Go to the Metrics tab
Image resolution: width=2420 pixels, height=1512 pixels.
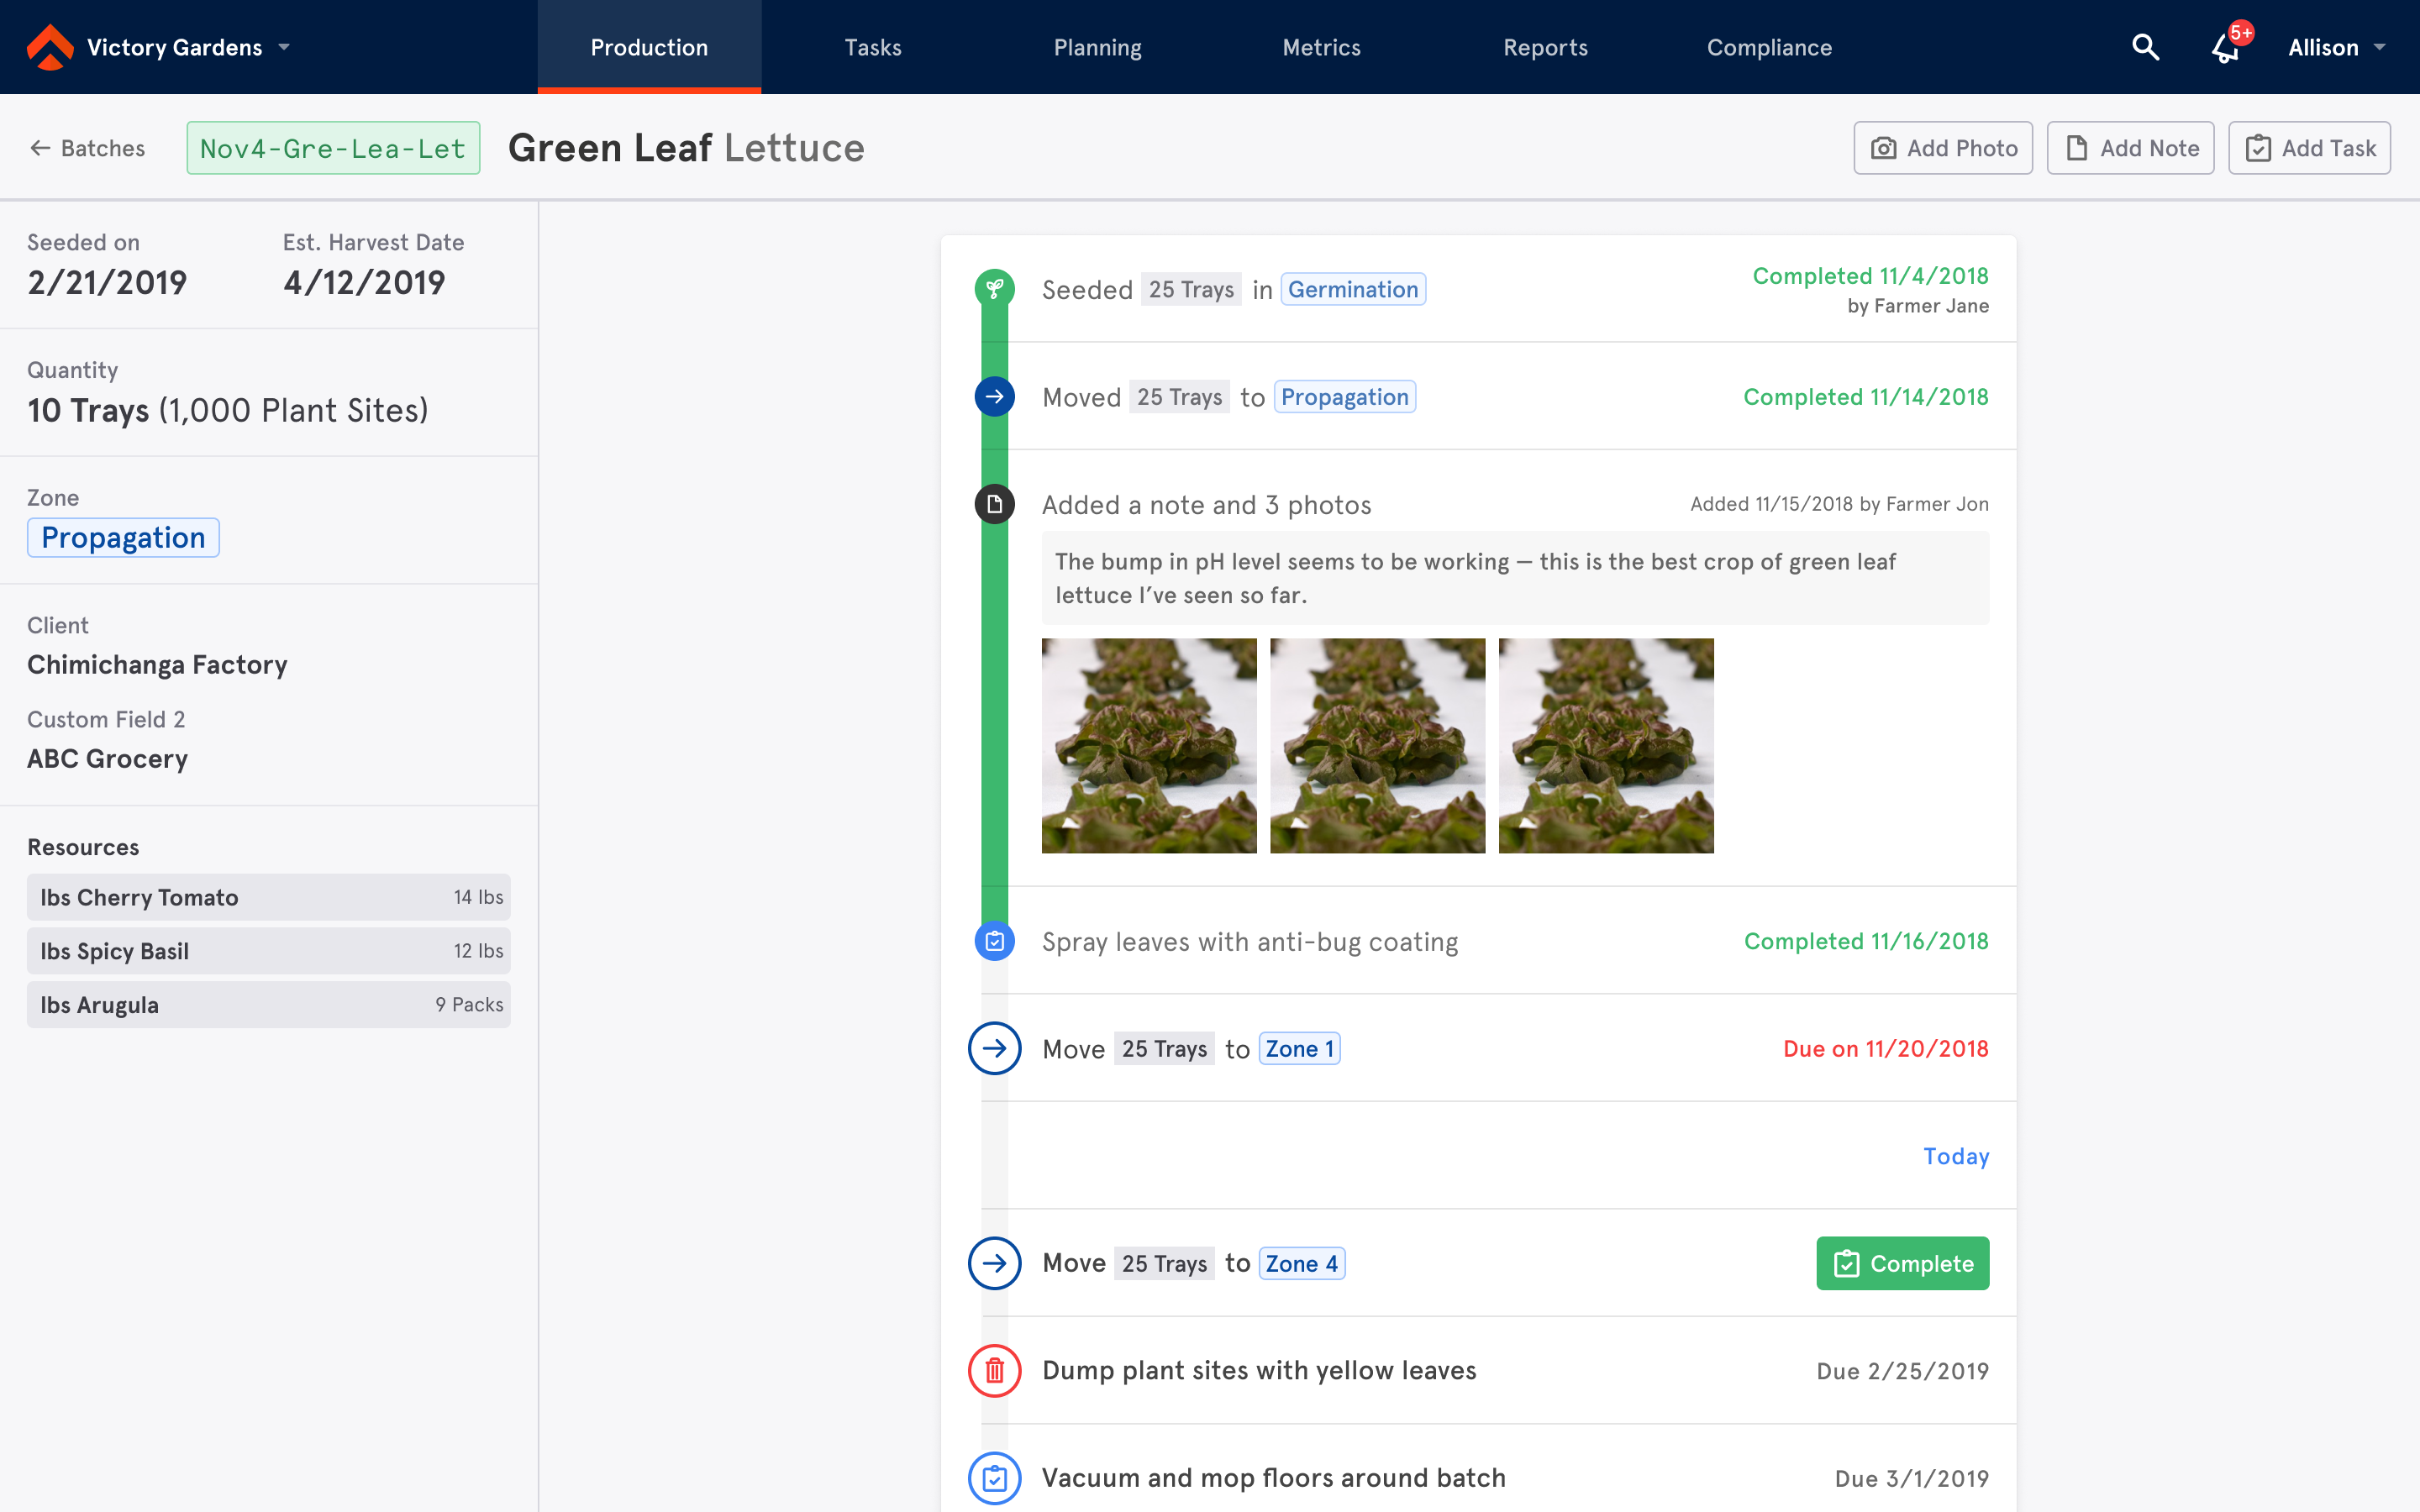1321,47
